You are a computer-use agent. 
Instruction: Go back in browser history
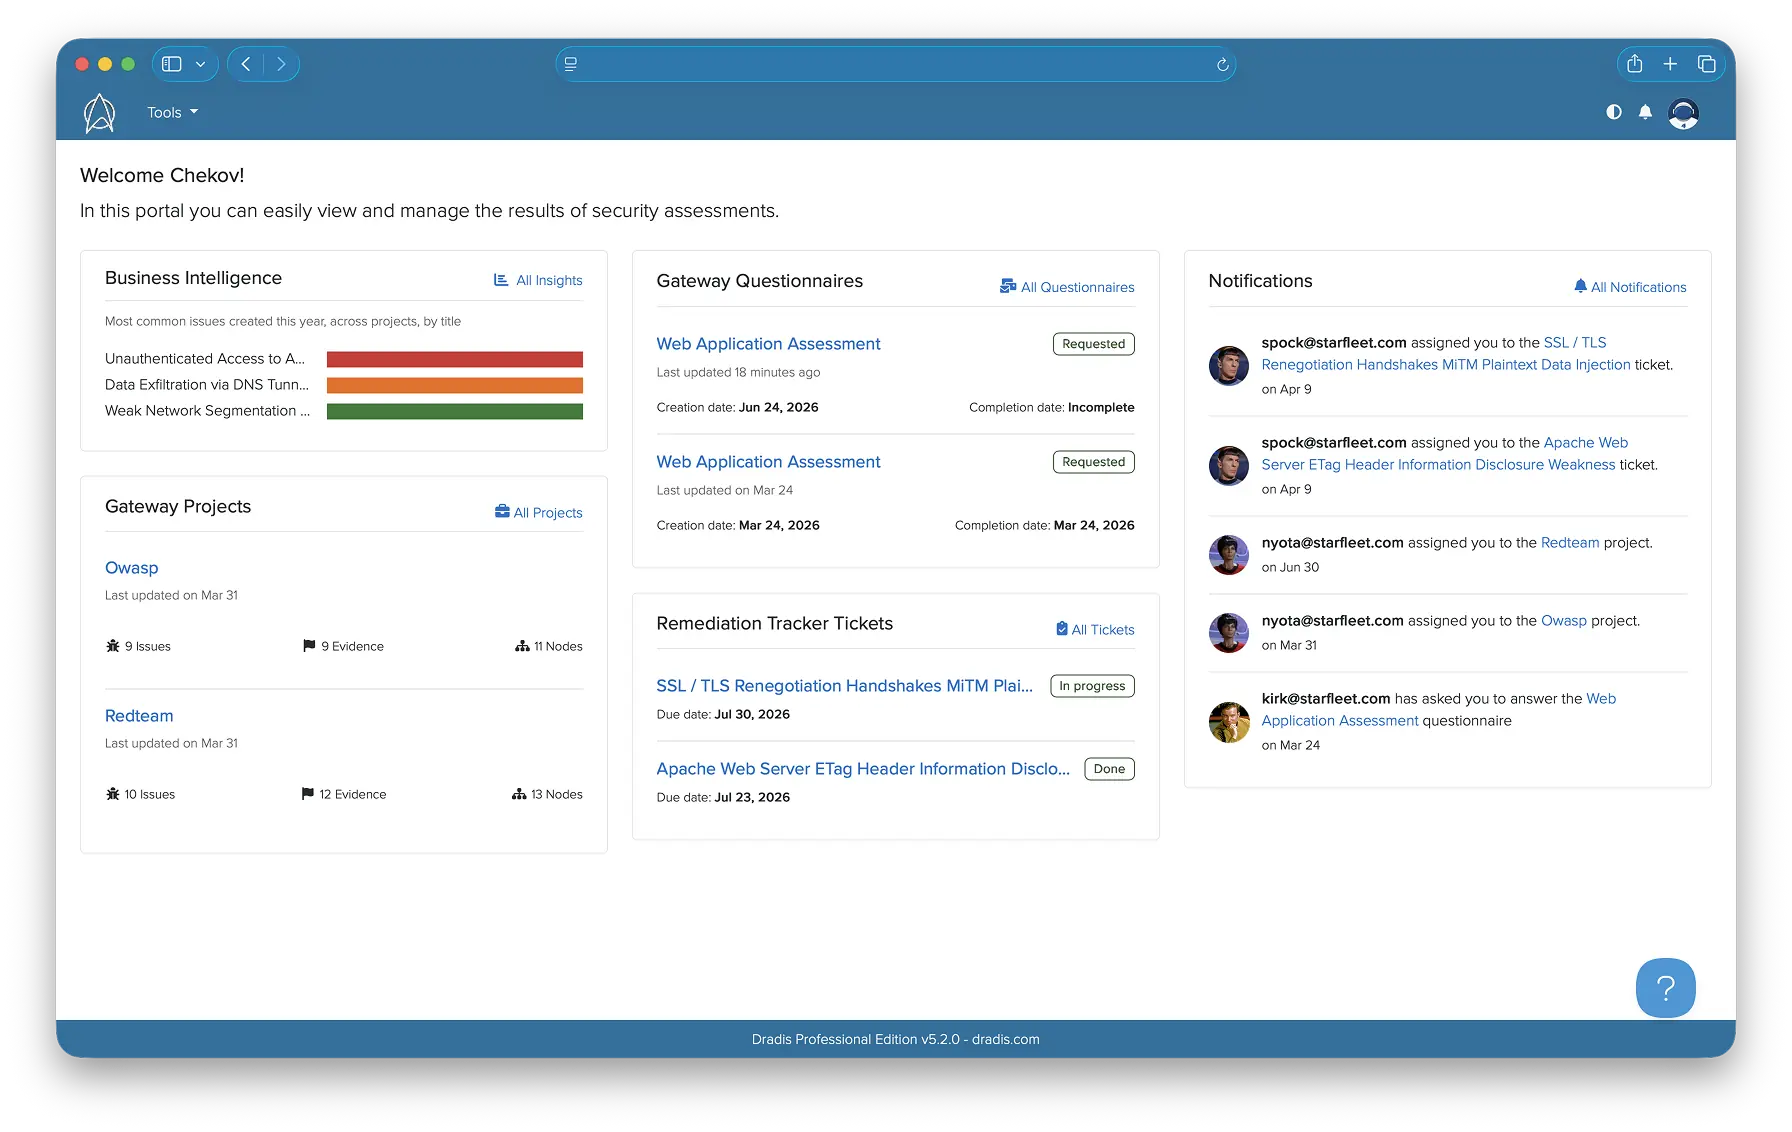(246, 64)
